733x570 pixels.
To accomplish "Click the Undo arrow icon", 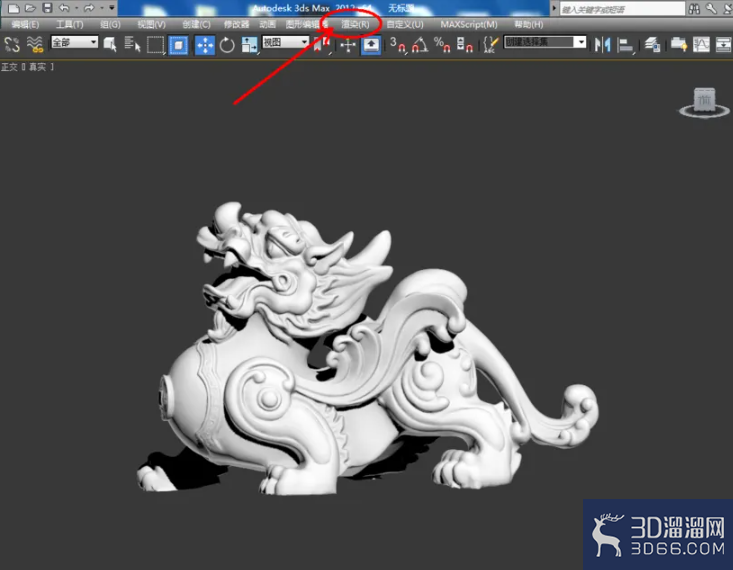I will [64, 8].
